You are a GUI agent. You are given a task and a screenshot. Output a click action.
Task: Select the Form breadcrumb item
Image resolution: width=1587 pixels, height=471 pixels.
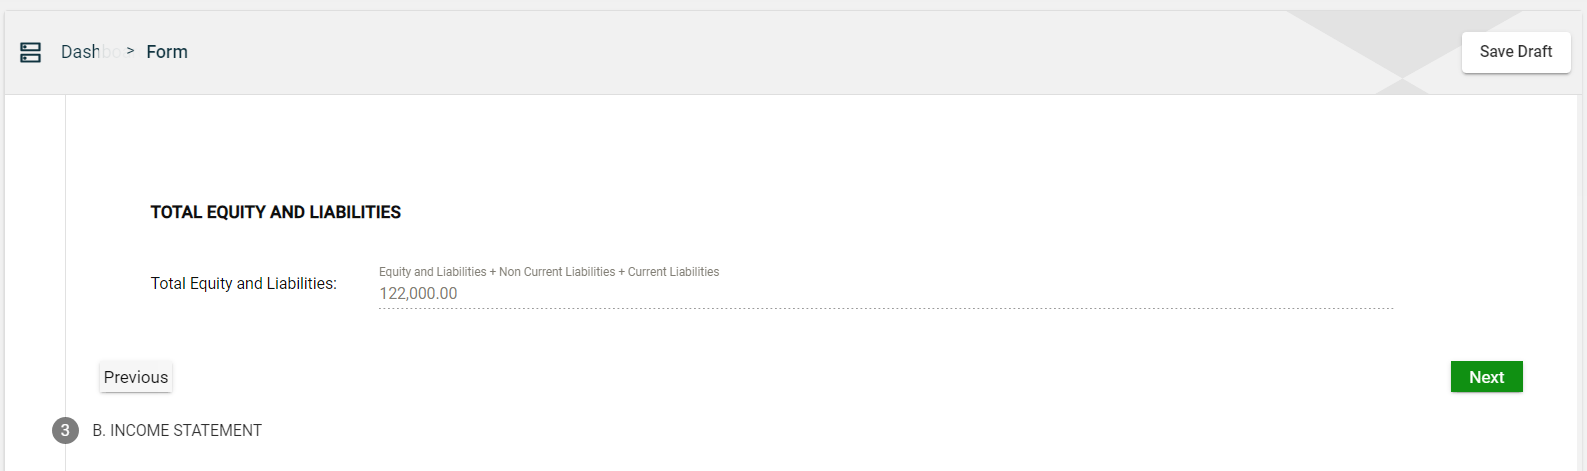167,52
